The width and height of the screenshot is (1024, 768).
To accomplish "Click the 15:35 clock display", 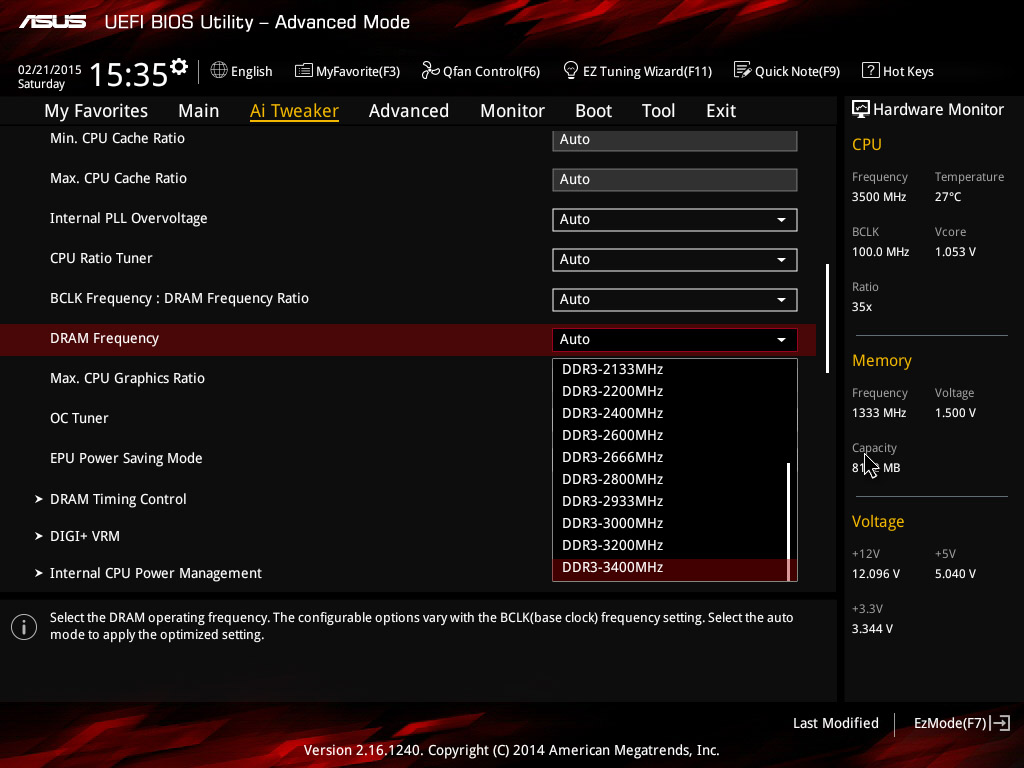I will [x=129, y=74].
